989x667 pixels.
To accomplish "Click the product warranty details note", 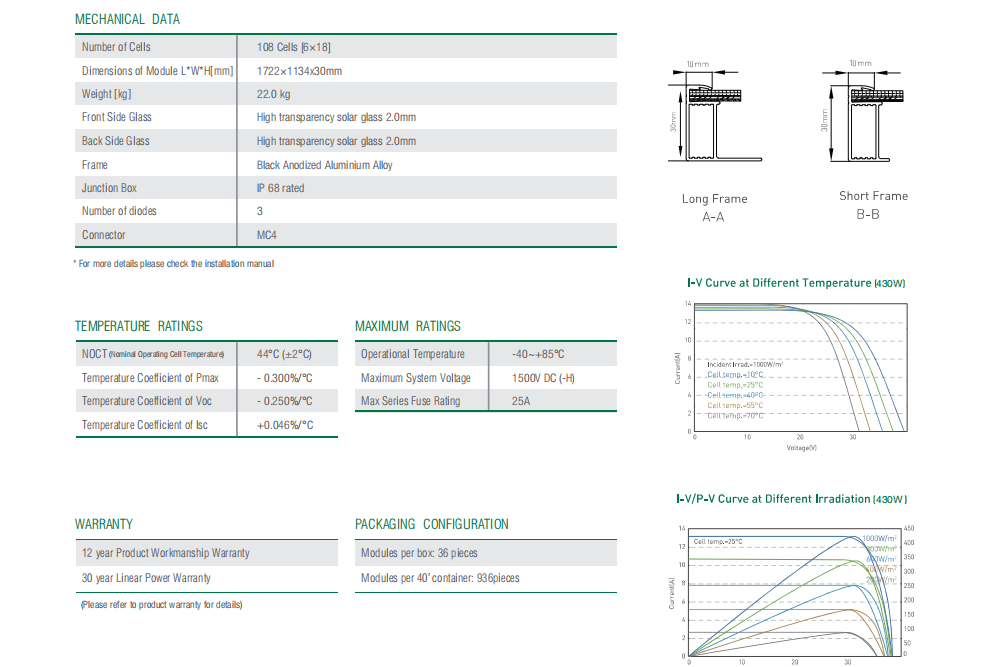I will [161, 605].
